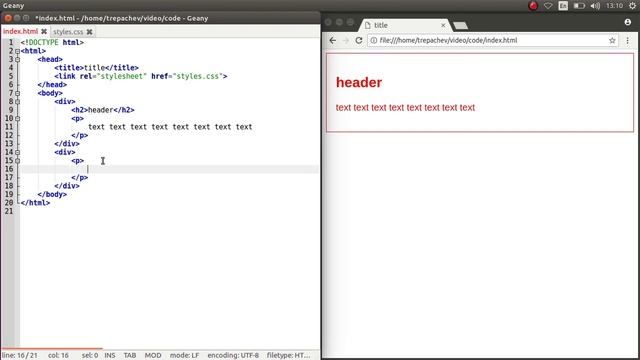
Task: Click the closing html tag on line 20
Action: click(36, 203)
